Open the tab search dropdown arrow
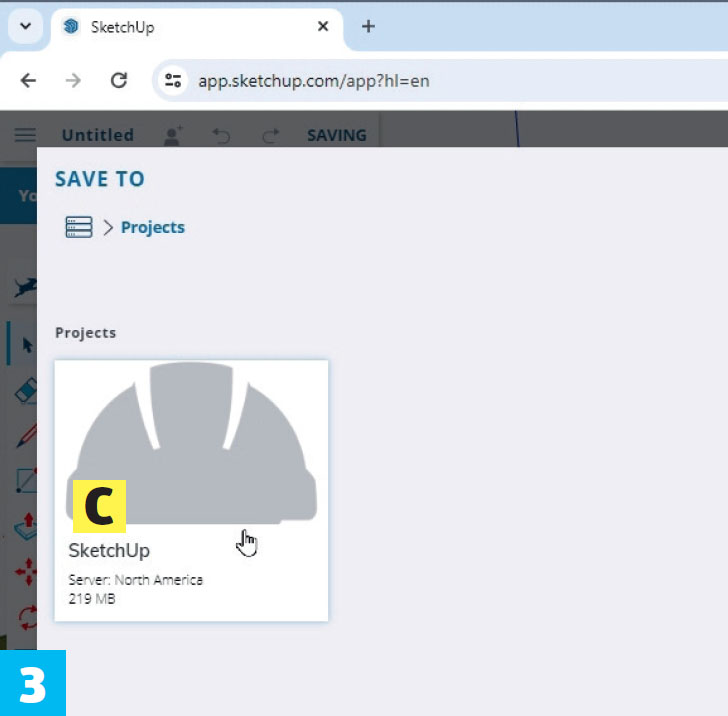728x716 pixels. pyautogui.click(x=26, y=26)
